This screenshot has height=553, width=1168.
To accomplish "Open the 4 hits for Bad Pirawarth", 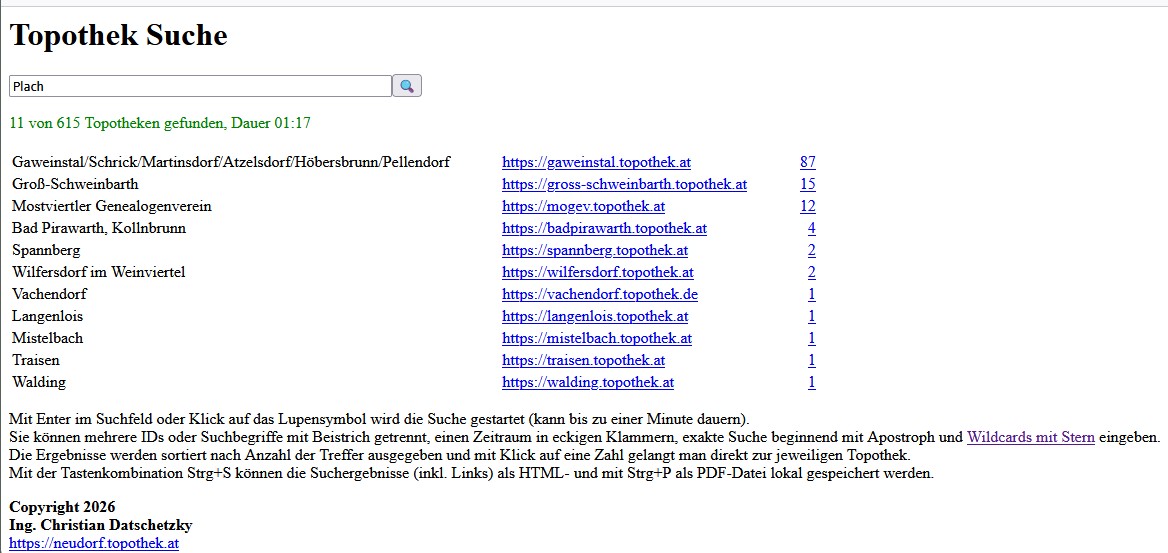I will tap(812, 228).
